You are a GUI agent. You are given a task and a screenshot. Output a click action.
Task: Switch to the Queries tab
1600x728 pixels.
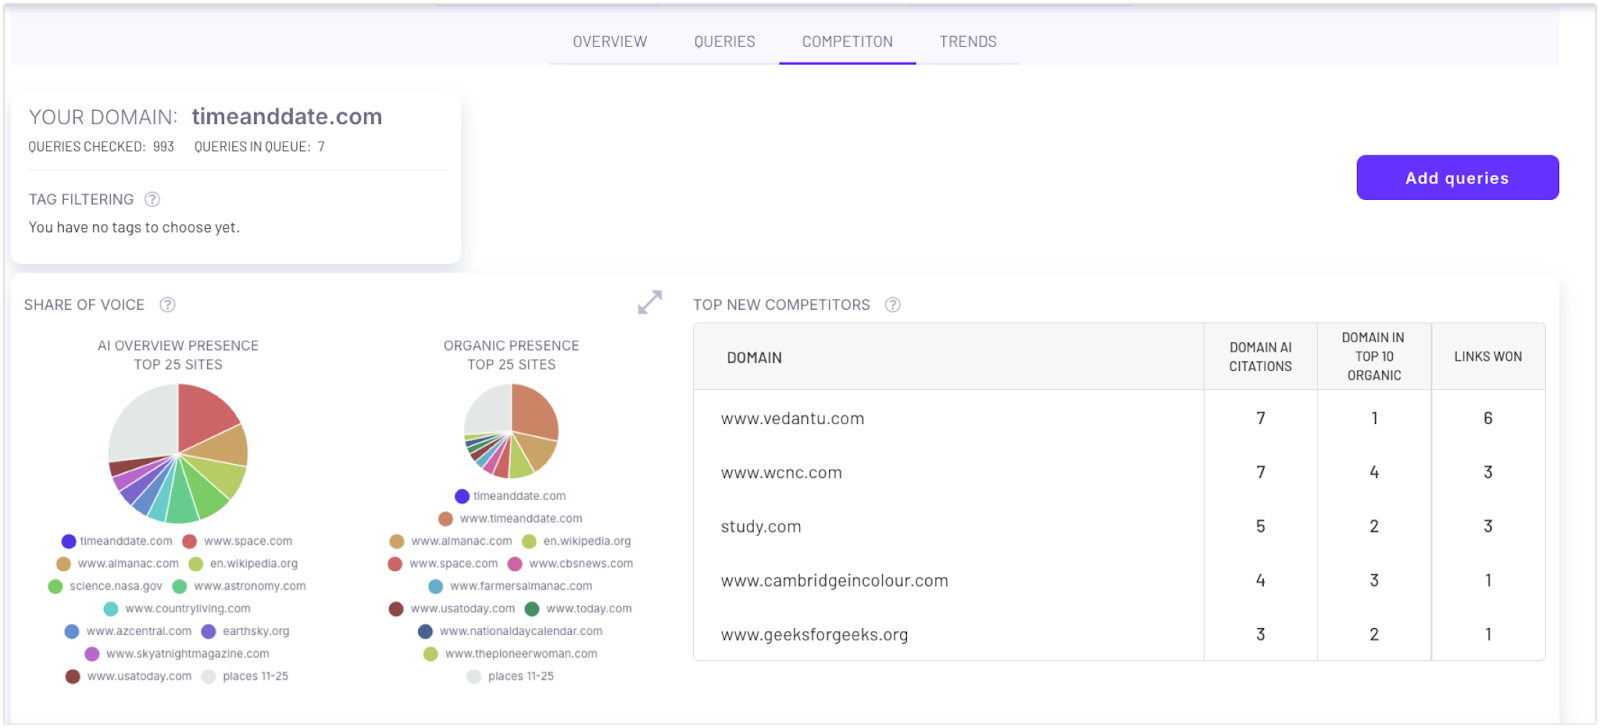point(725,42)
